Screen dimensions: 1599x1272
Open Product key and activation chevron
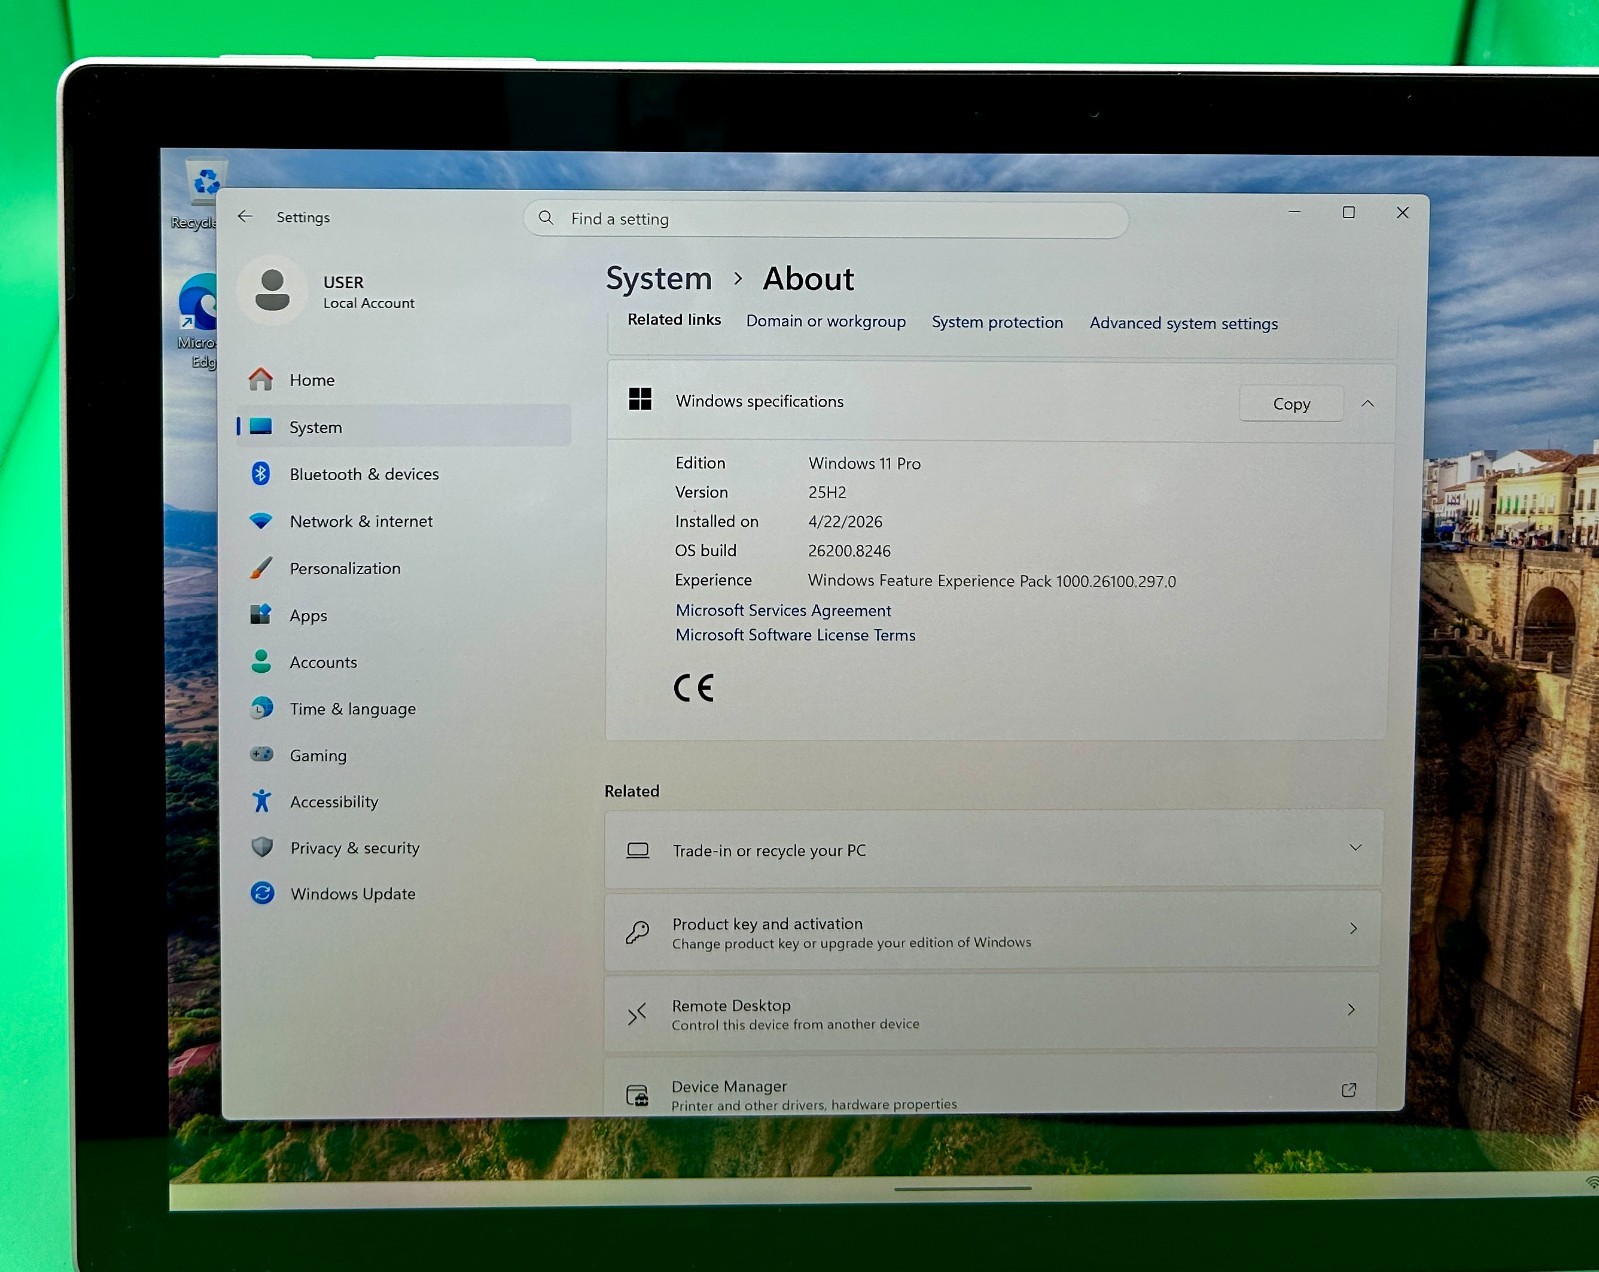(1353, 929)
